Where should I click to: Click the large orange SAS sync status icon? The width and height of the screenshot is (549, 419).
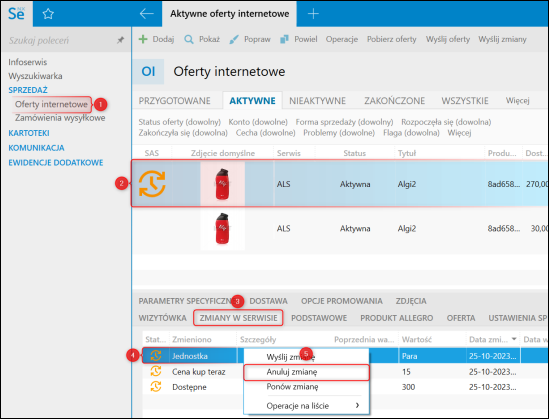coord(152,183)
